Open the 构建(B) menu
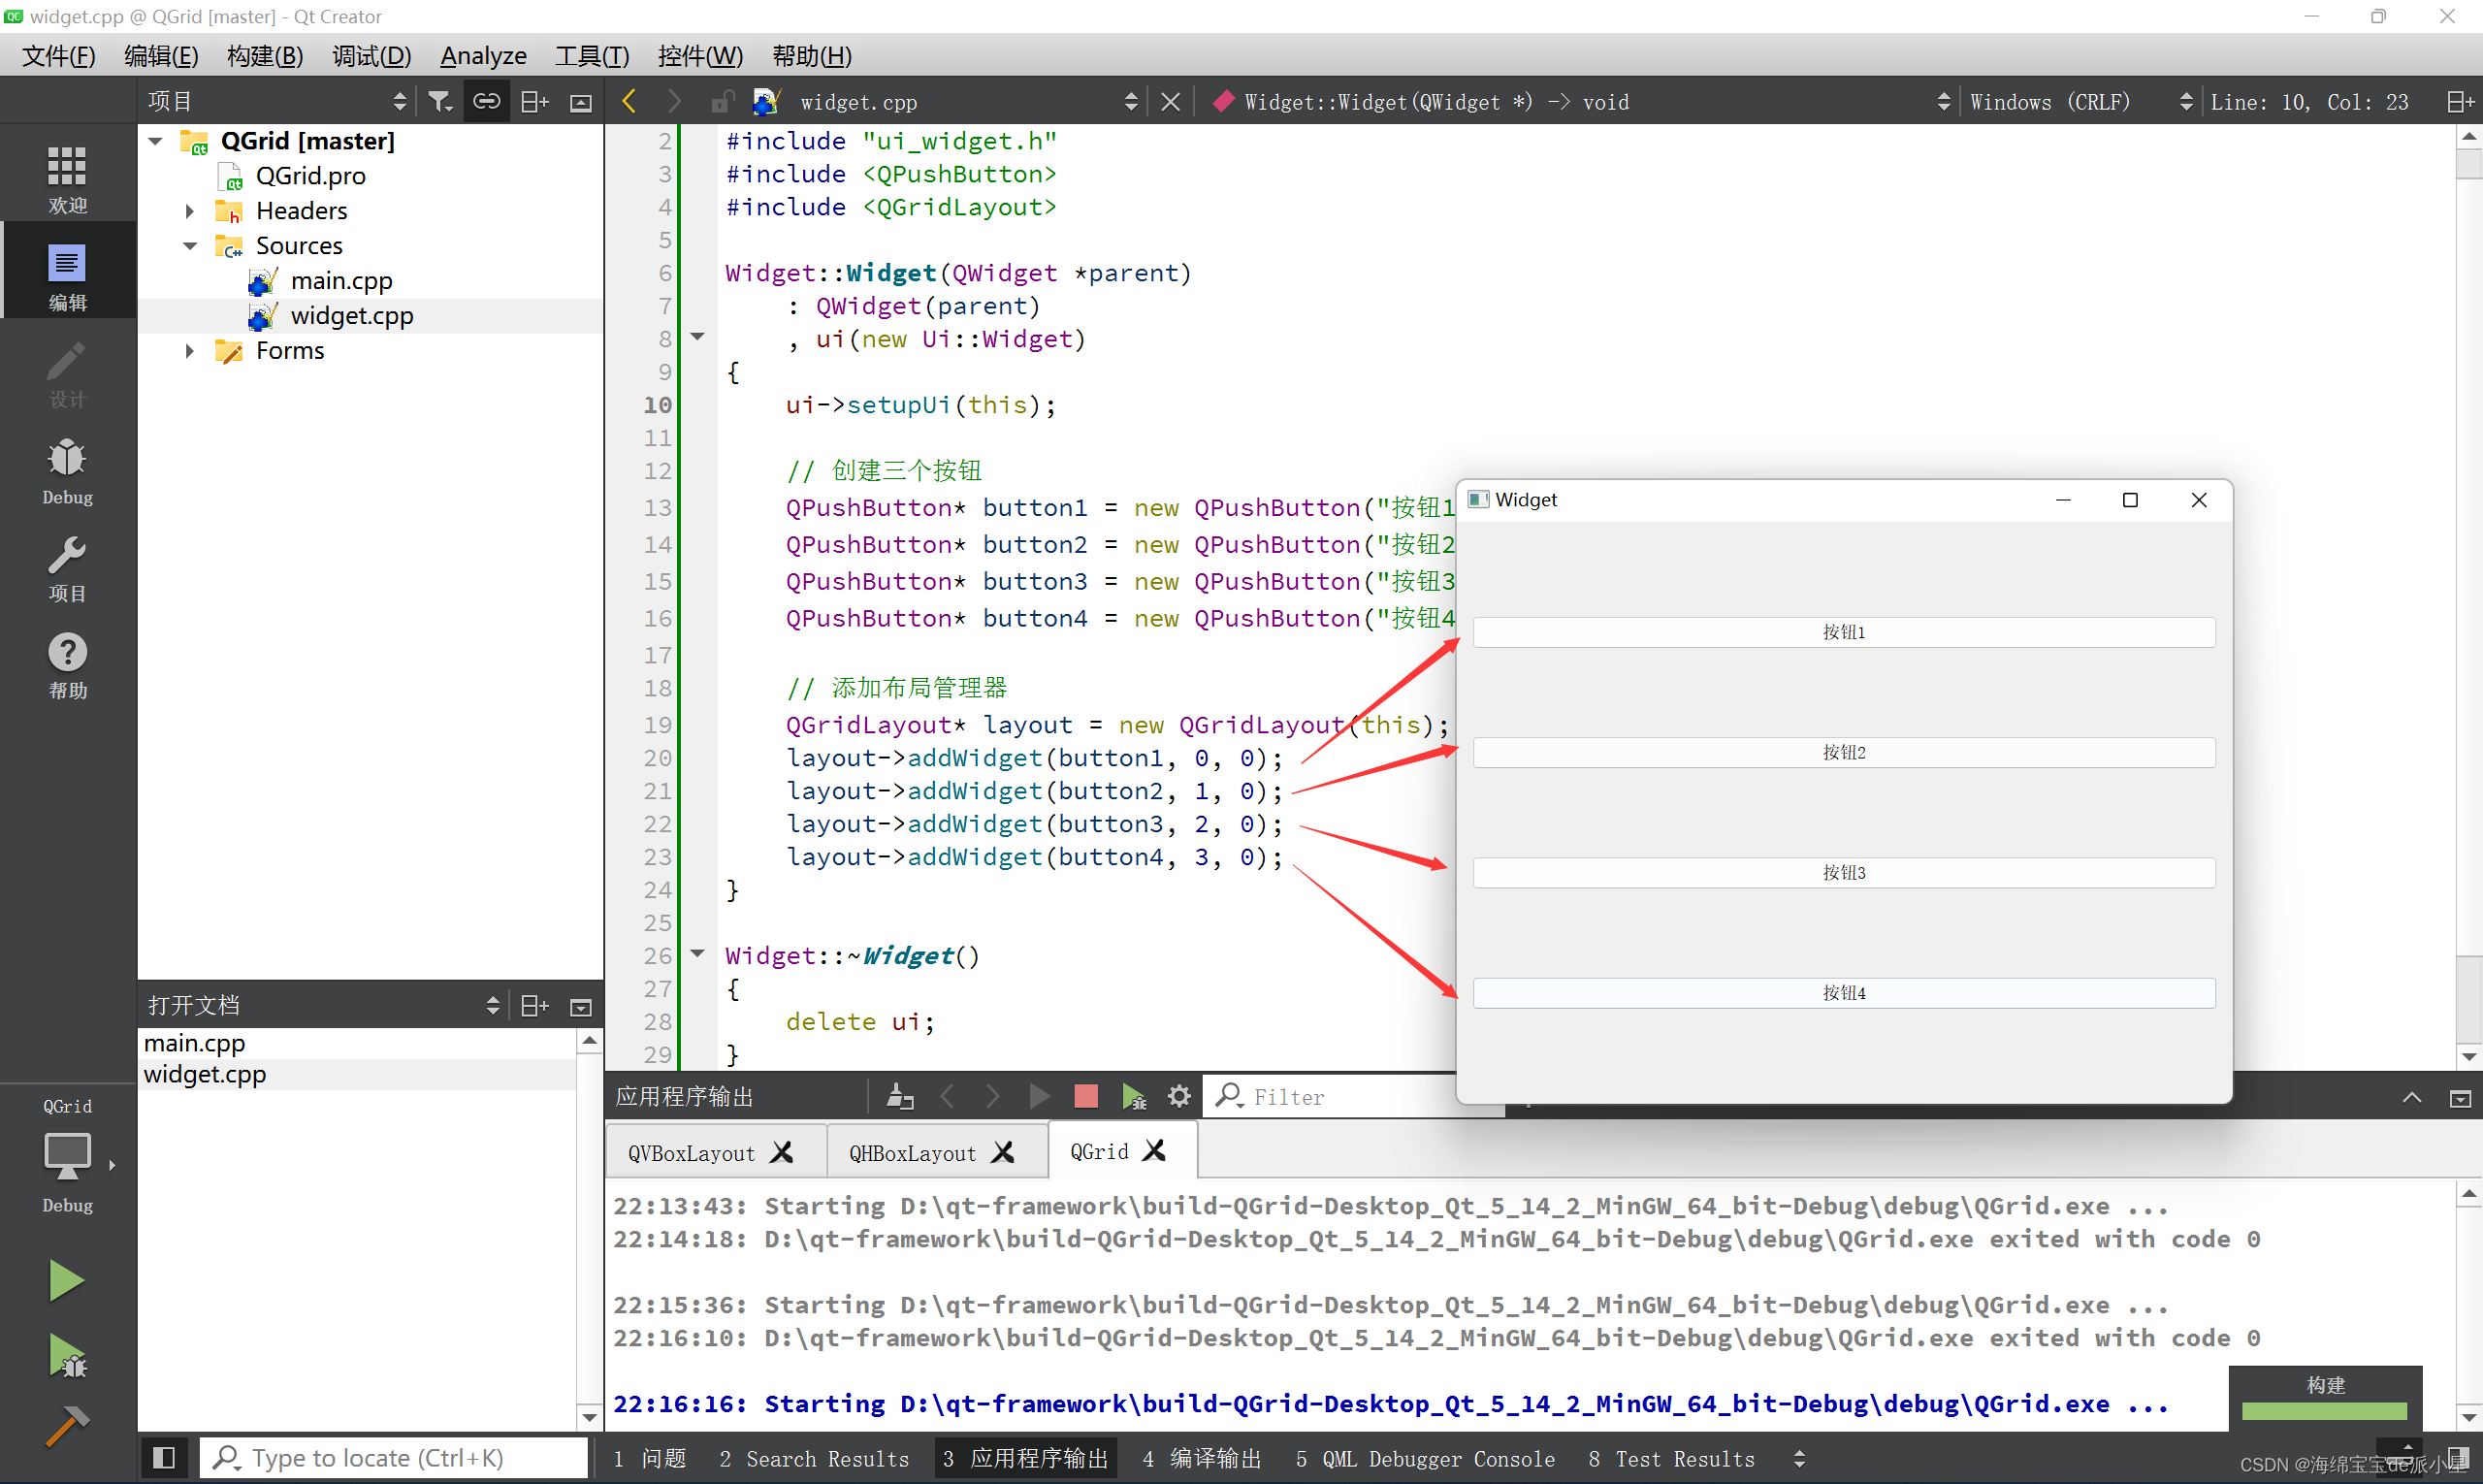 [x=265, y=55]
